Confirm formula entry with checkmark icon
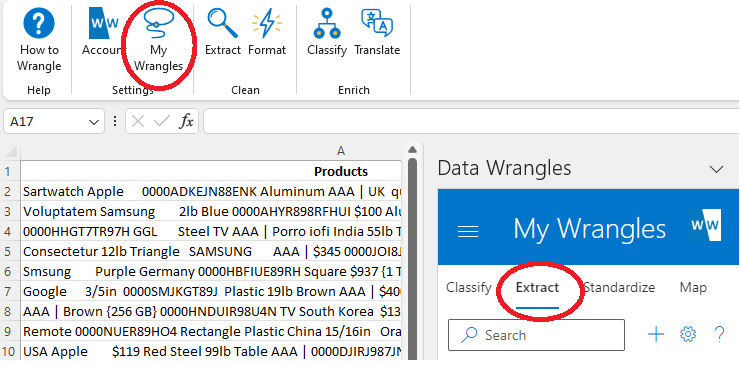The height and width of the screenshot is (365, 740). click(161, 122)
